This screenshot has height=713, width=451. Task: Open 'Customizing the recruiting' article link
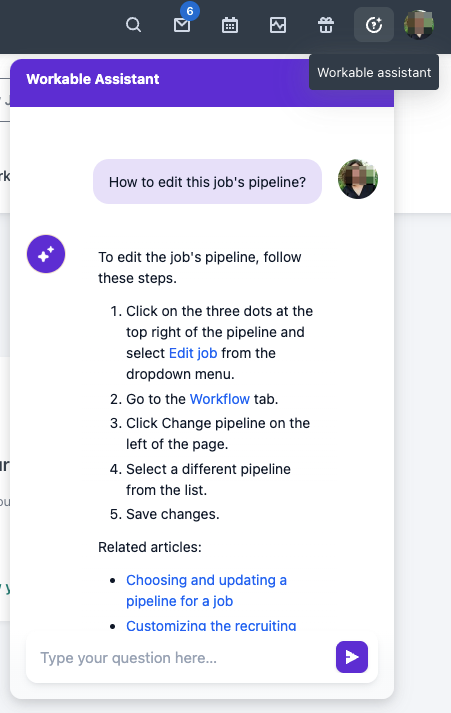pyautogui.click(x=211, y=626)
